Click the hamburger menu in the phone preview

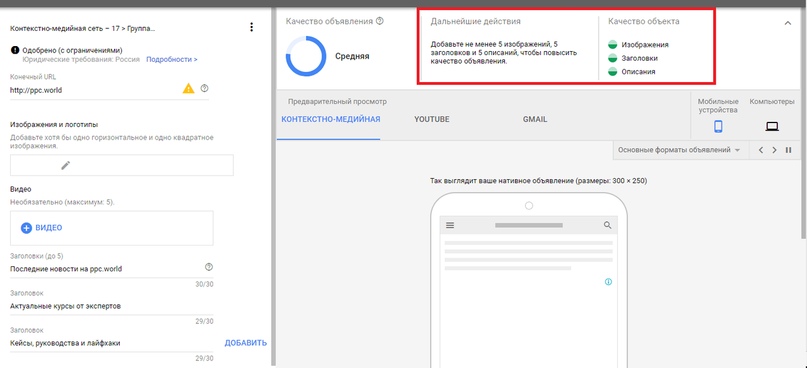point(450,225)
